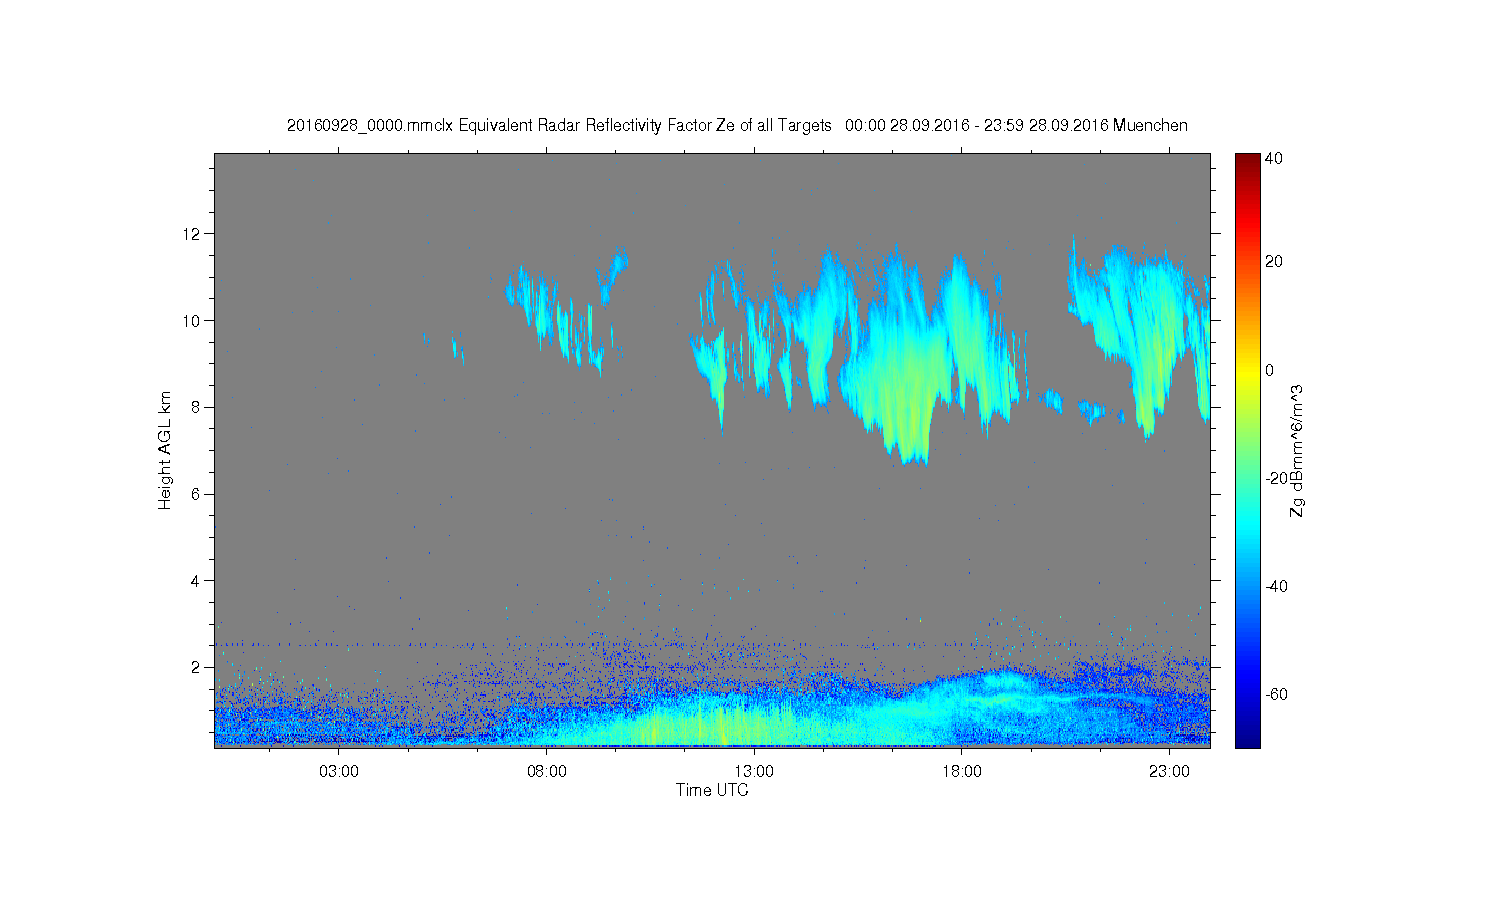Screen dimensions: 1500x900
Task: Click the 03:00 time tick label
Action: (x=339, y=772)
